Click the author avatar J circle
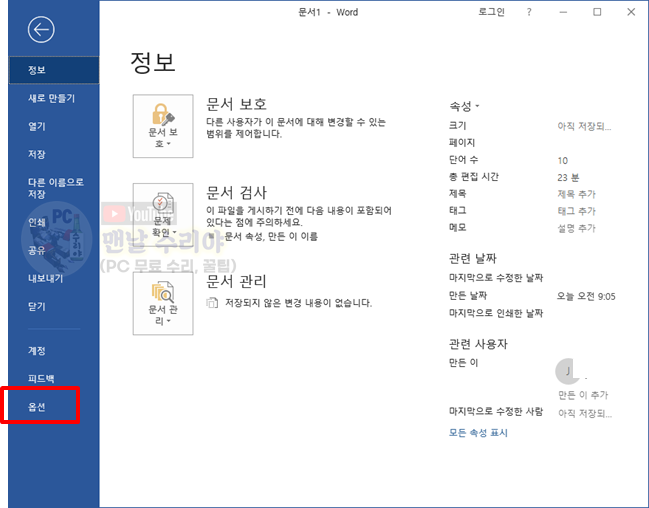This screenshot has height=508, width=649. (567, 371)
